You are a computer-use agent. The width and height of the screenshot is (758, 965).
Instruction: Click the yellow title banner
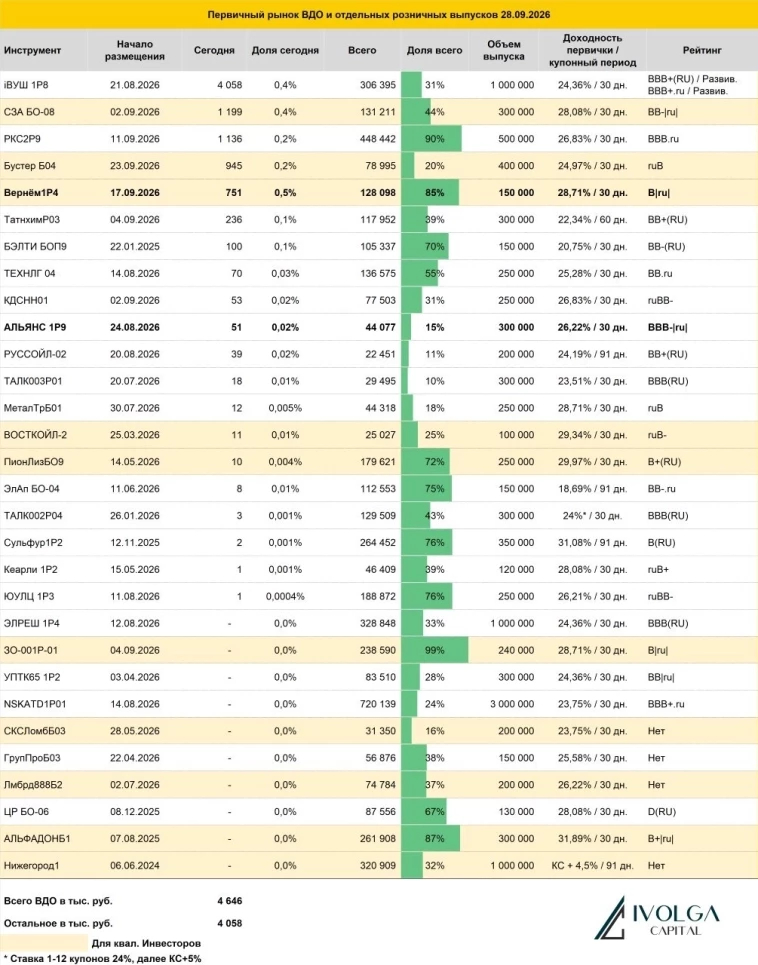pyautogui.click(x=379, y=14)
